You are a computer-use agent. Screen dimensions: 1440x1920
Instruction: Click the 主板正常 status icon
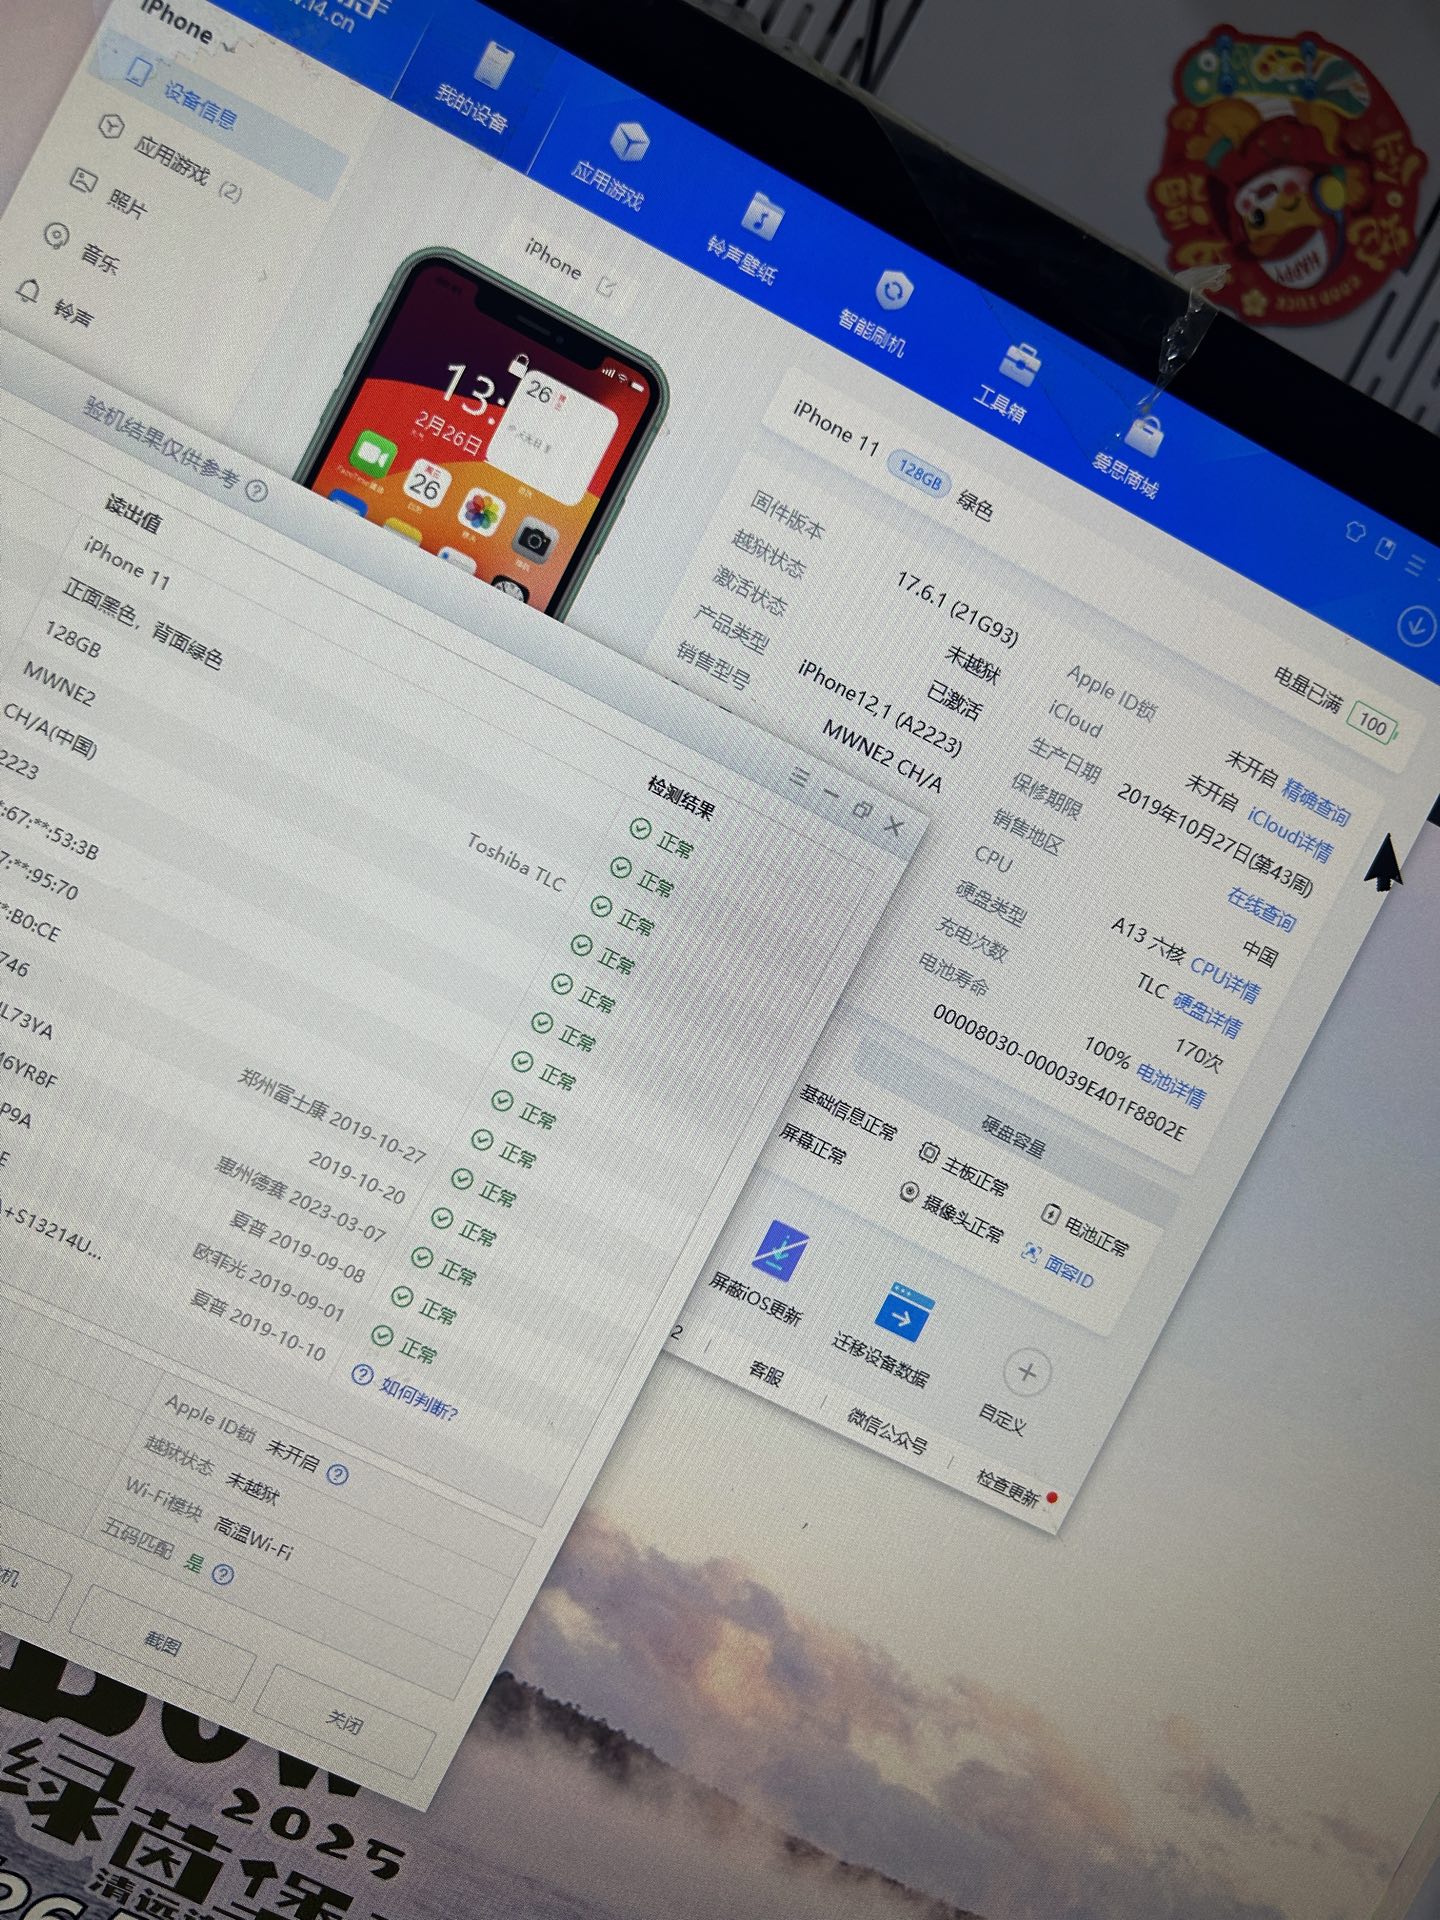(x=928, y=1152)
